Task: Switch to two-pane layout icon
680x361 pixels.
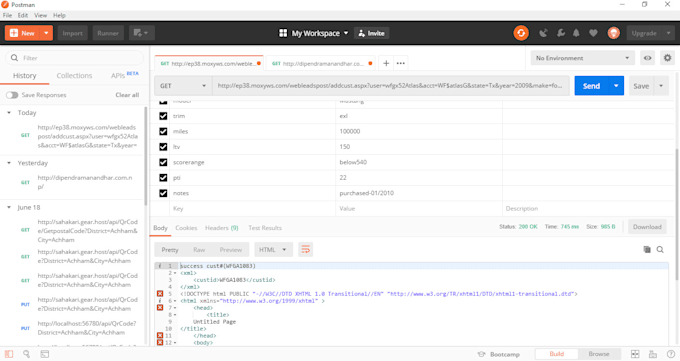Action: [635, 354]
